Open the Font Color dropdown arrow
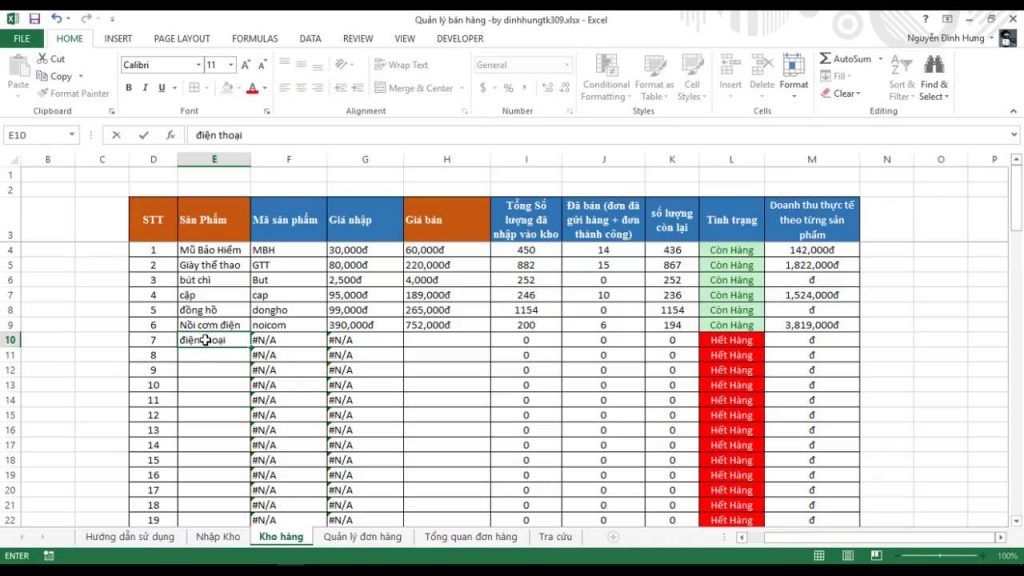Viewport: 1024px width, 576px height. pos(265,88)
